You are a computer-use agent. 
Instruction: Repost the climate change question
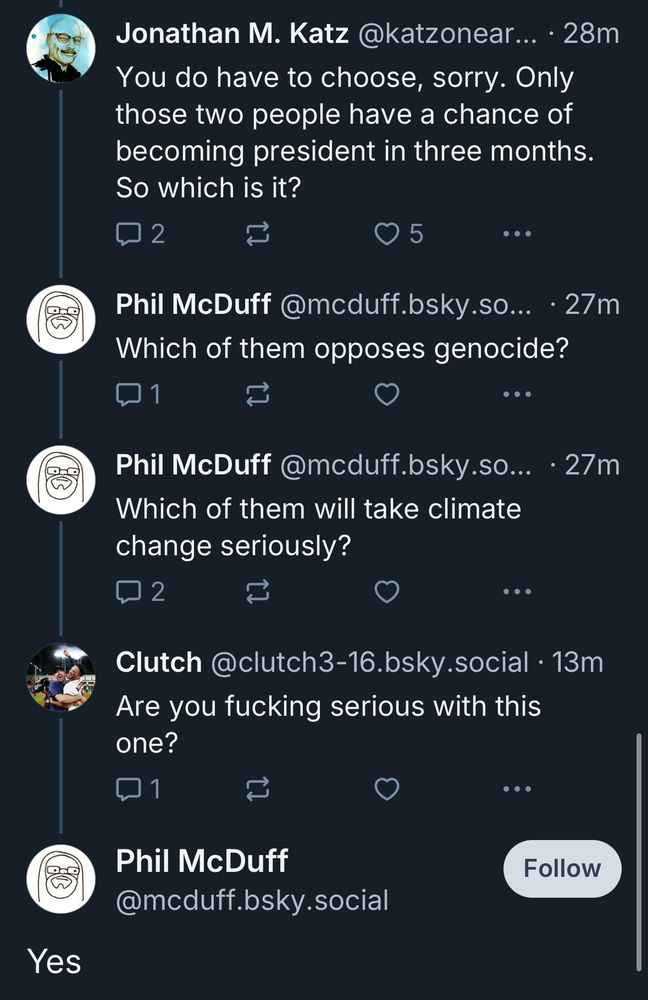pyautogui.click(x=257, y=591)
